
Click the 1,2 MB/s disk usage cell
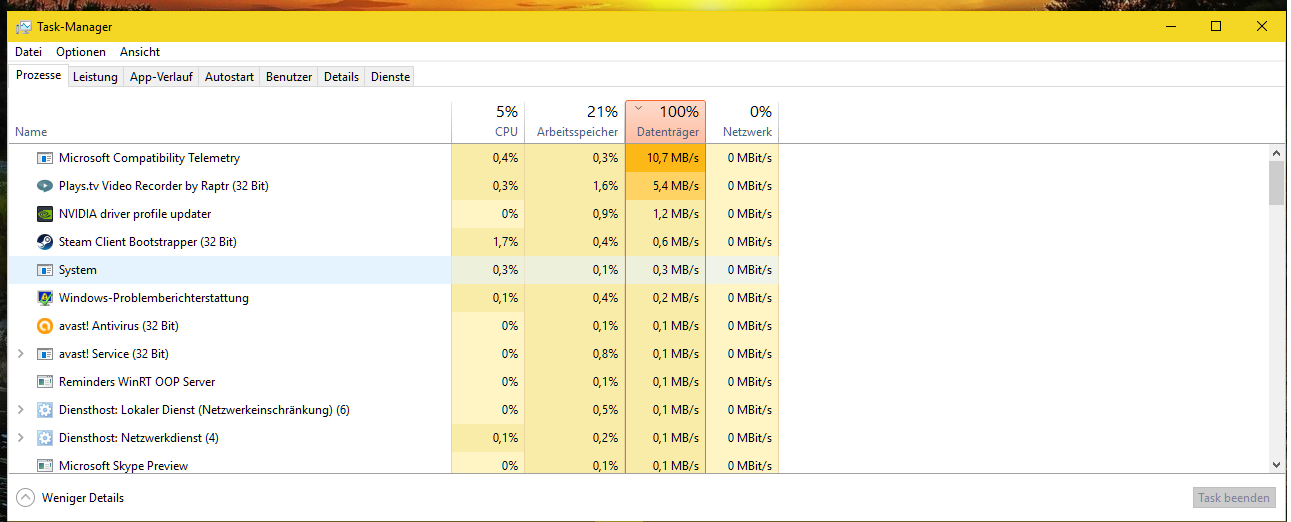[666, 214]
